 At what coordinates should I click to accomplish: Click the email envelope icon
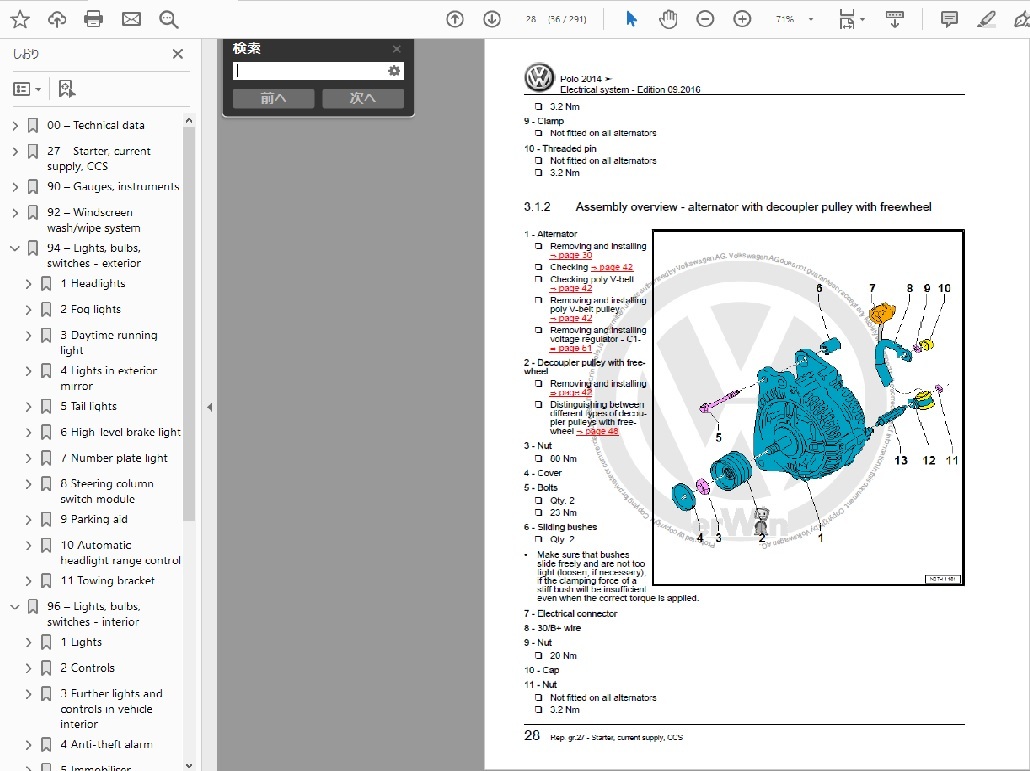131,20
